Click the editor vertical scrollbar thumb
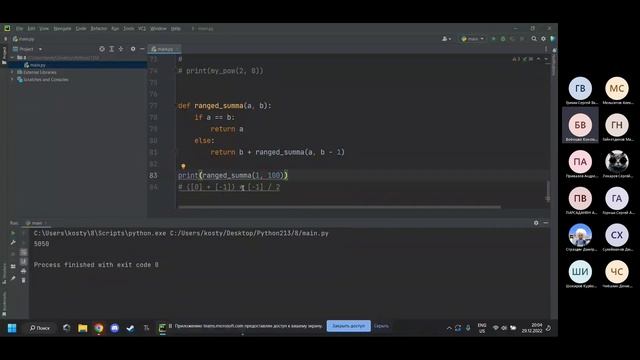The height and width of the screenshot is (360, 640). click(548, 191)
